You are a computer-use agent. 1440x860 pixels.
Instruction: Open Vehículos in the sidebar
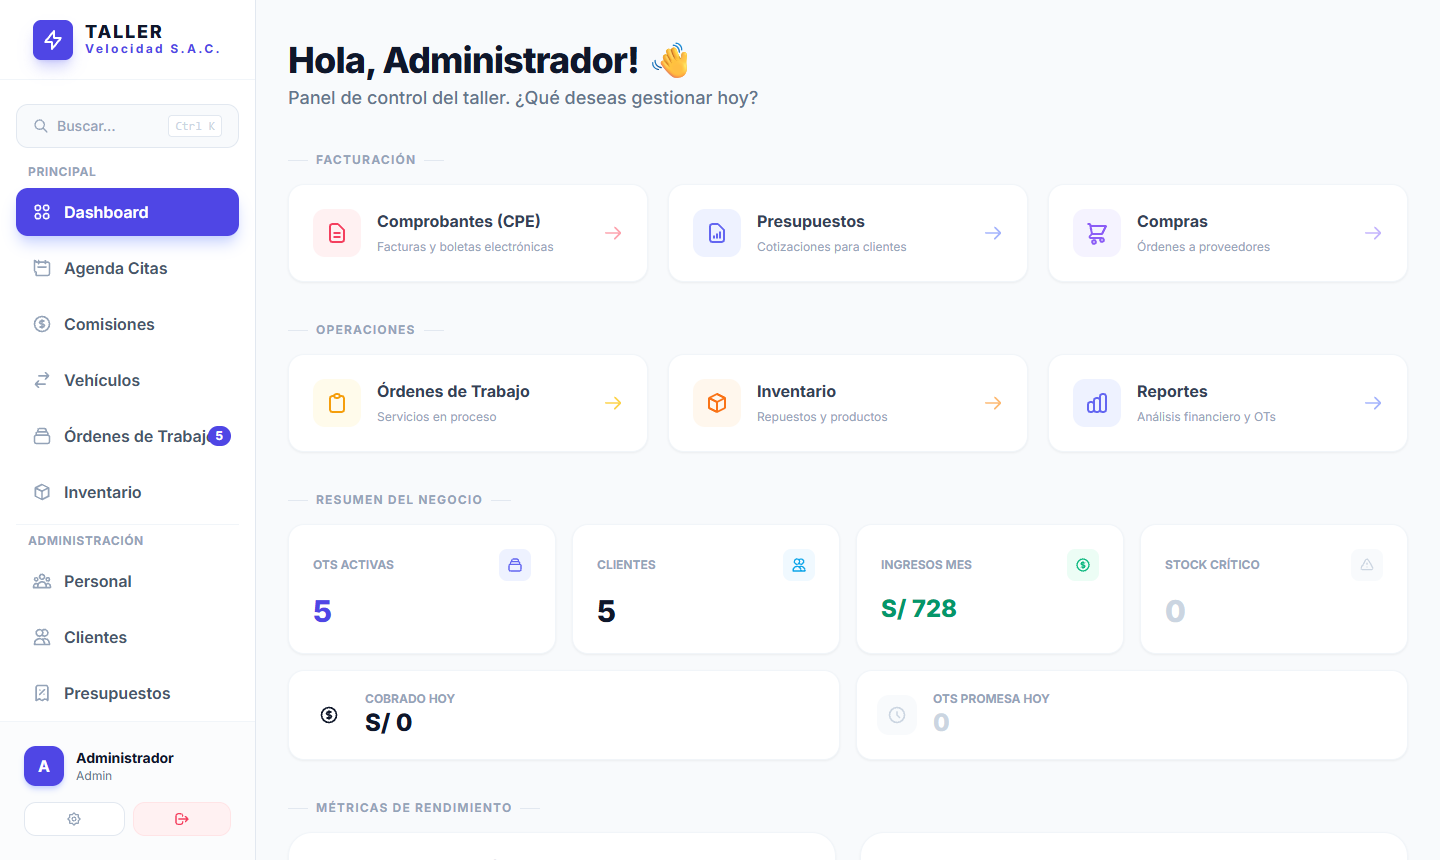pos(127,380)
